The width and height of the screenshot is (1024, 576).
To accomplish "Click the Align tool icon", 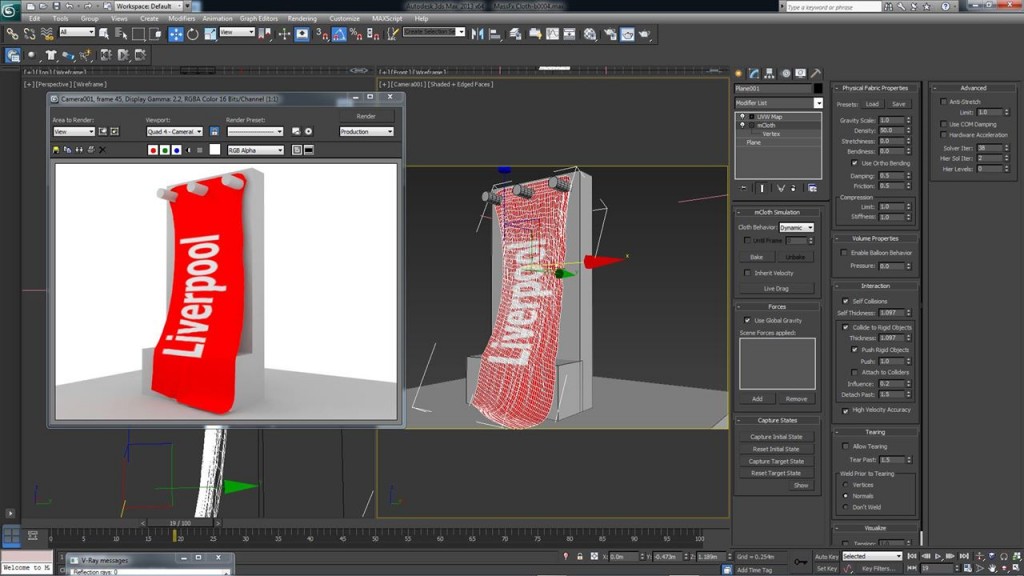I will pyautogui.click(x=494, y=34).
